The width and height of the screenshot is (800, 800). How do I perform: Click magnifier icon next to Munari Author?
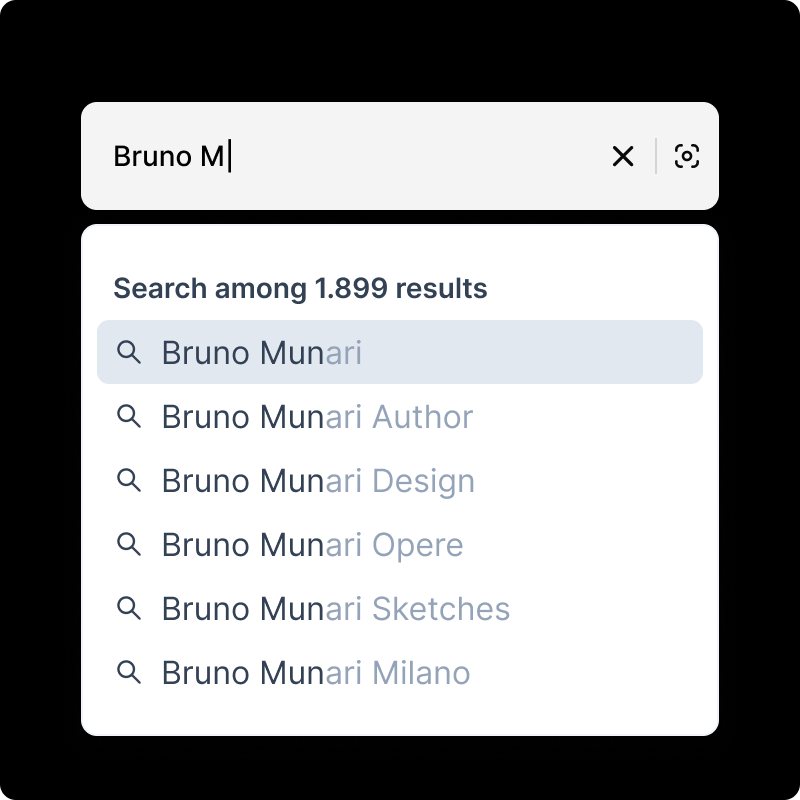pyautogui.click(x=129, y=416)
